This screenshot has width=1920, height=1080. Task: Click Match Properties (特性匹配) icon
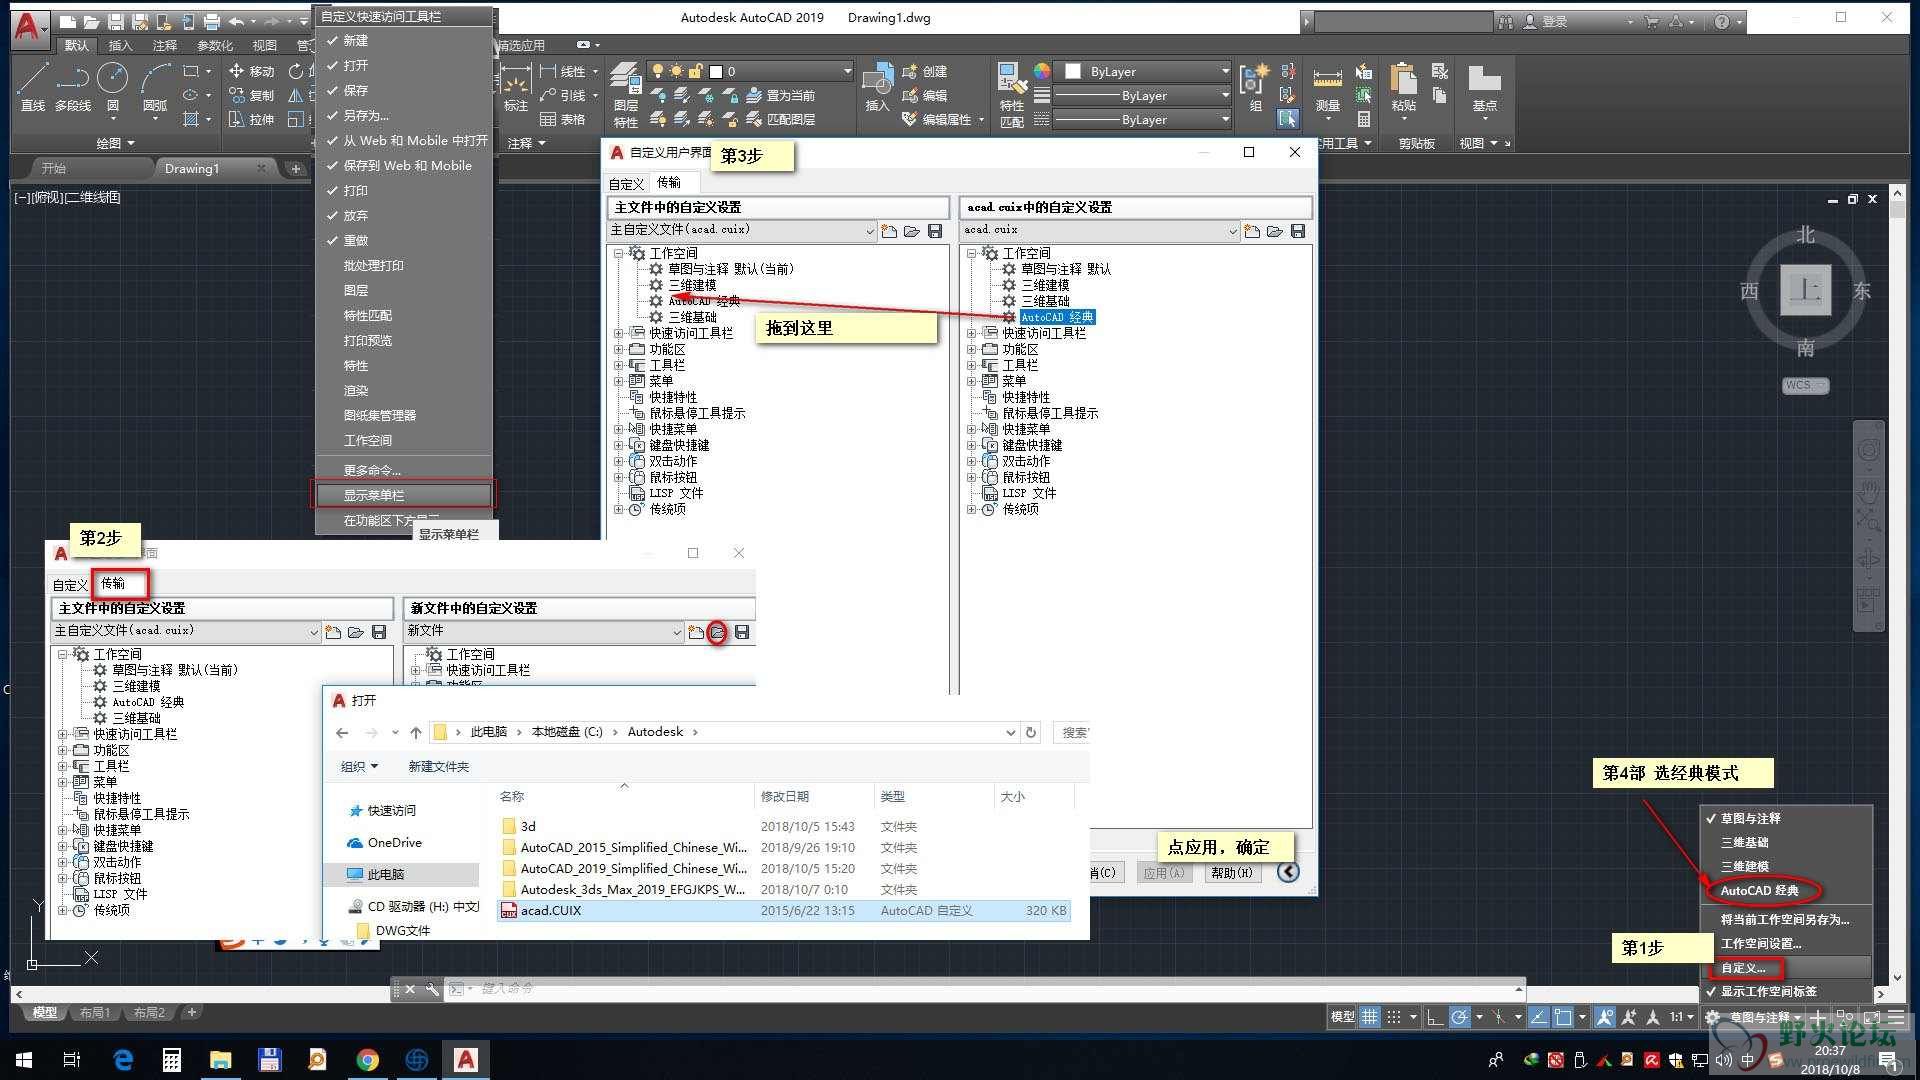[x=1012, y=95]
